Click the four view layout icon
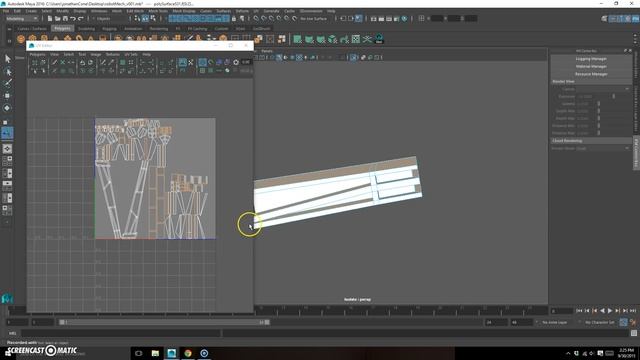This screenshot has height=360, width=640. [7, 161]
